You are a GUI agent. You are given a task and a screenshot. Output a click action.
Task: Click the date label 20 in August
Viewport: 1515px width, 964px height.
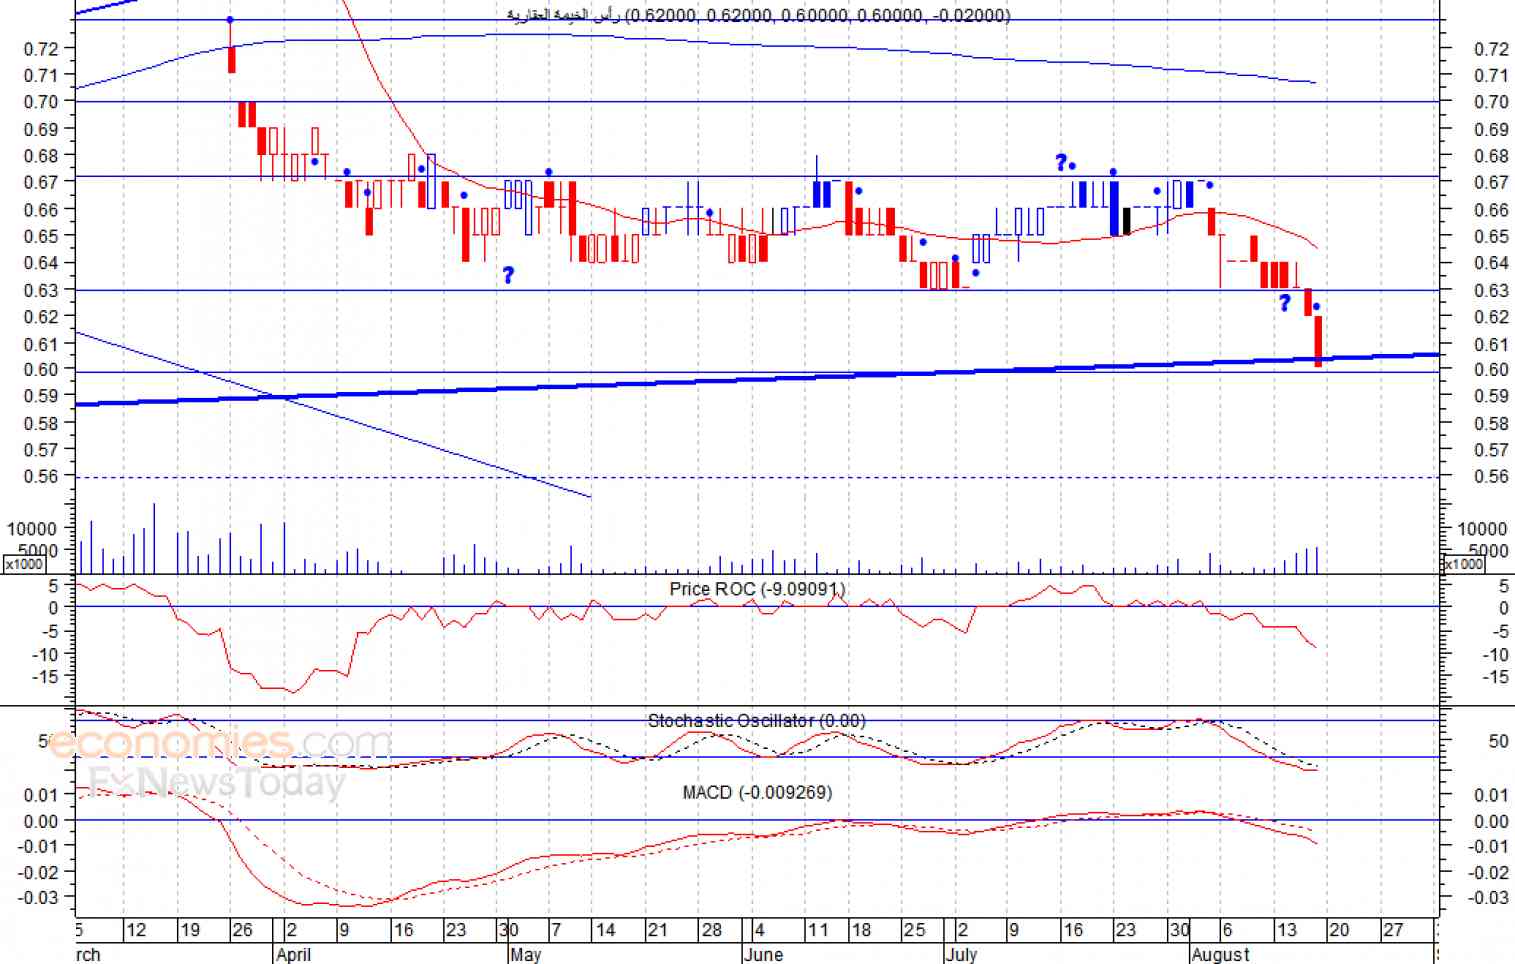click(1339, 930)
